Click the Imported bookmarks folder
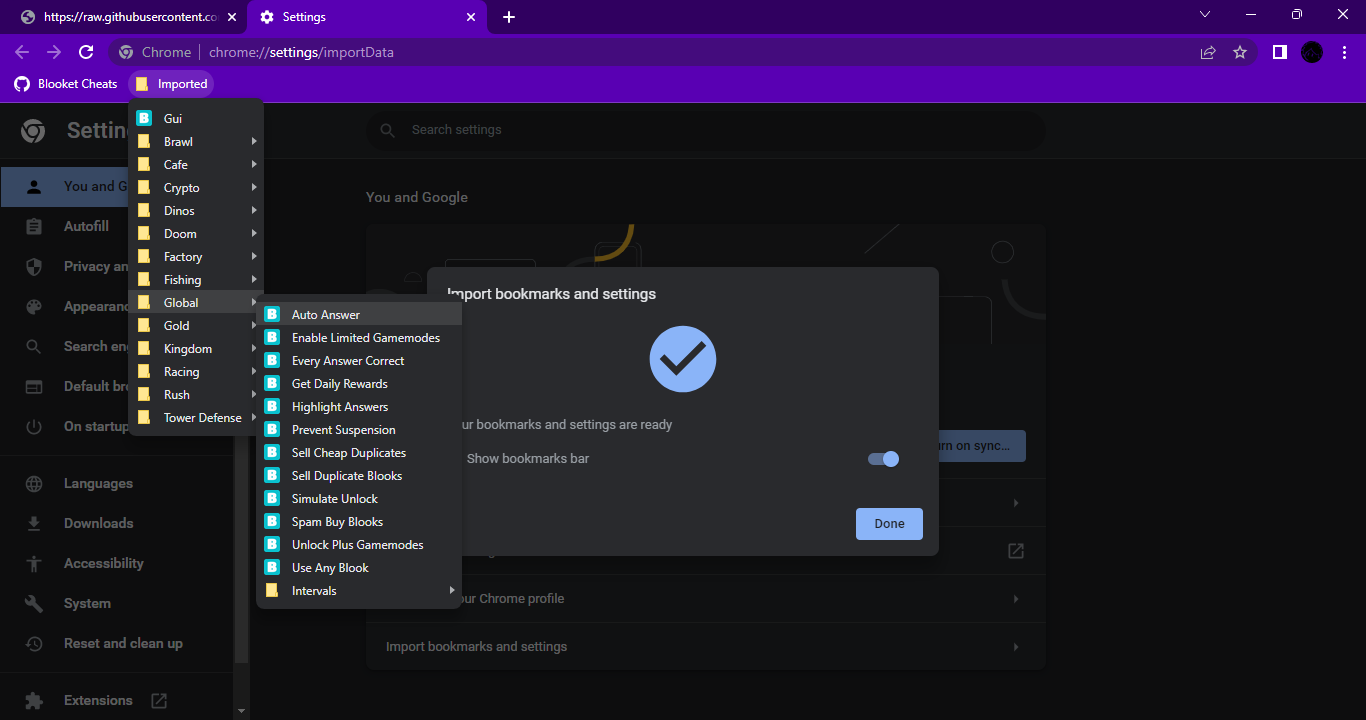Image resolution: width=1366 pixels, height=720 pixels. click(171, 84)
